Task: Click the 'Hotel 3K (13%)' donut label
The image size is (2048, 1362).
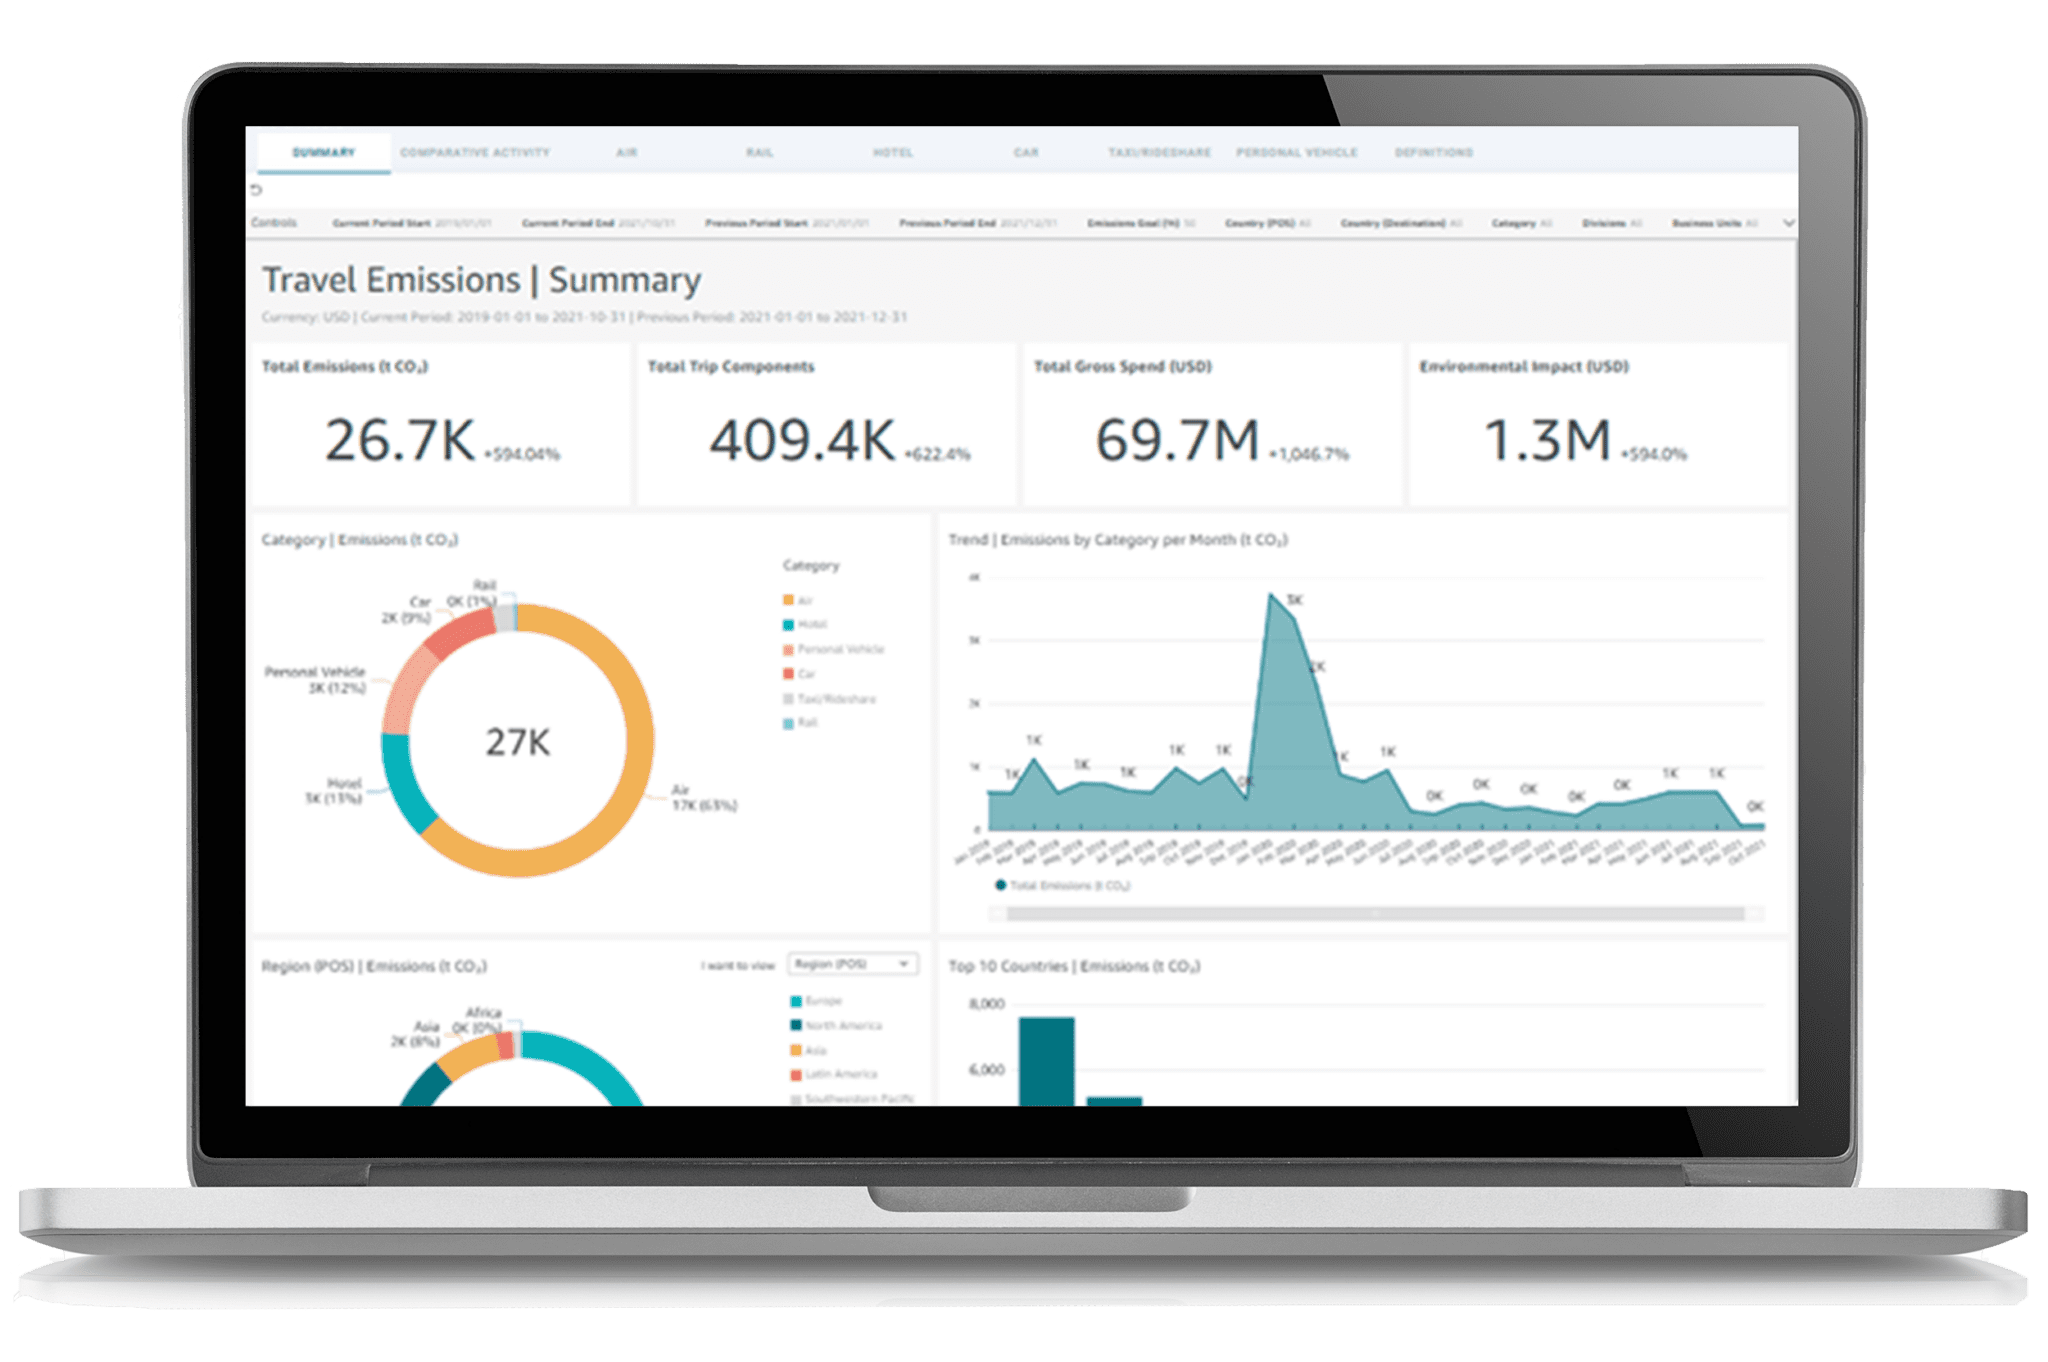Action: [333, 790]
